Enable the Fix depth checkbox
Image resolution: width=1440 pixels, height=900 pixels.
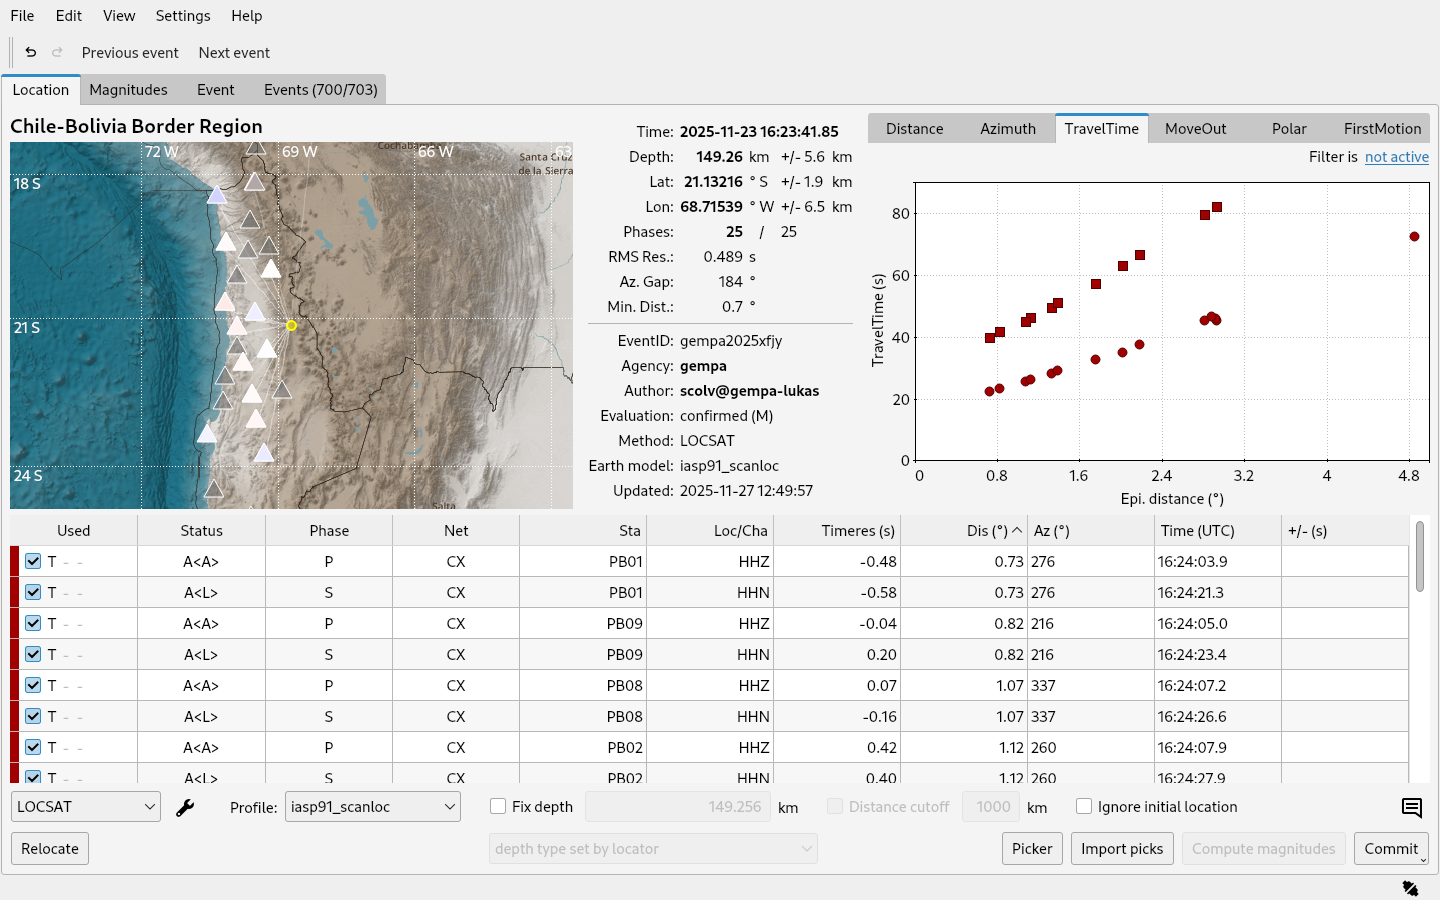point(498,807)
